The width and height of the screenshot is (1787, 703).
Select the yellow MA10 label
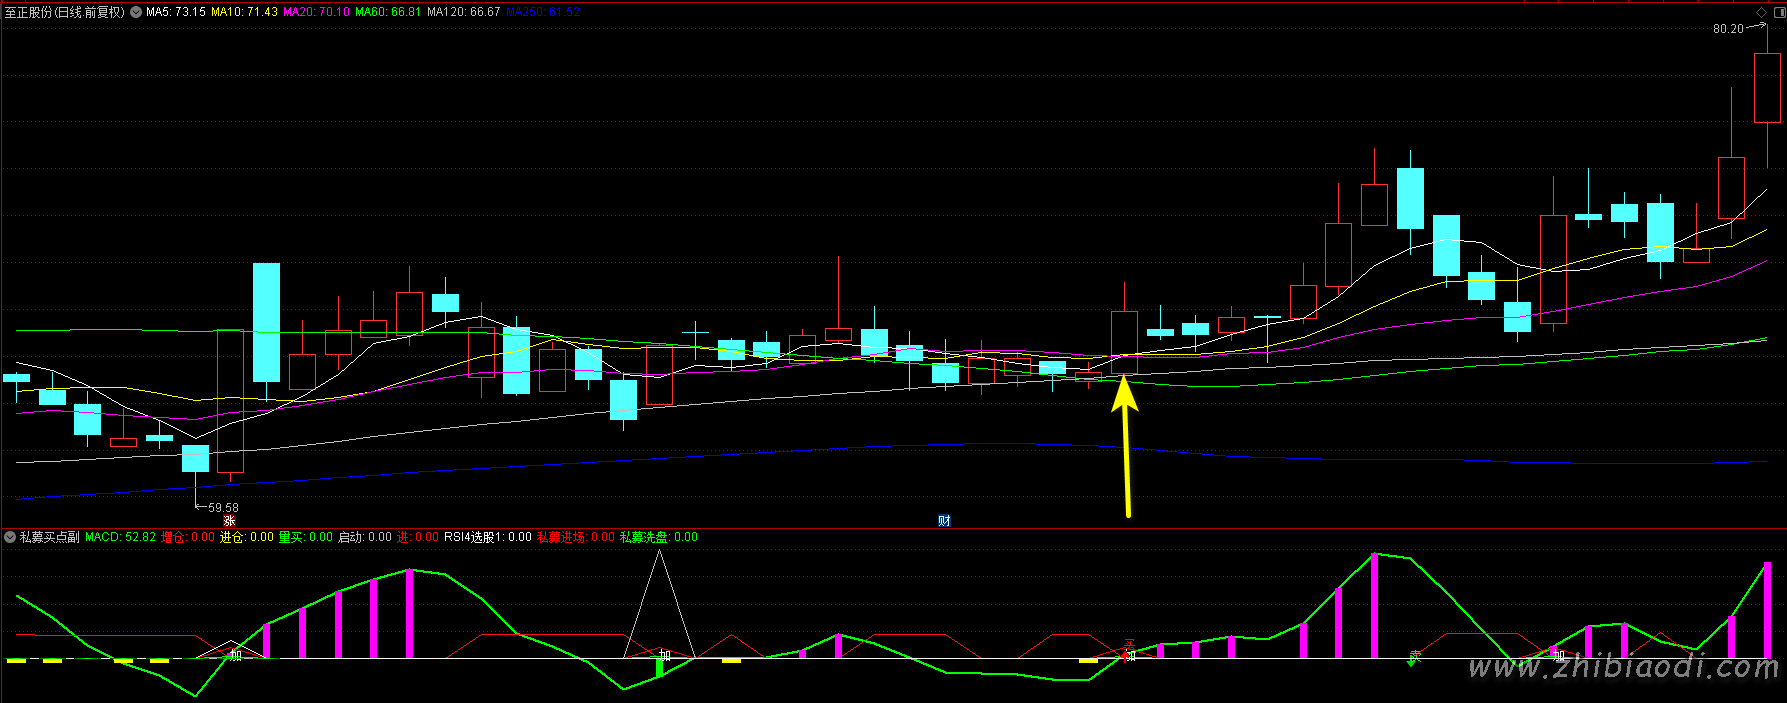point(244,12)
